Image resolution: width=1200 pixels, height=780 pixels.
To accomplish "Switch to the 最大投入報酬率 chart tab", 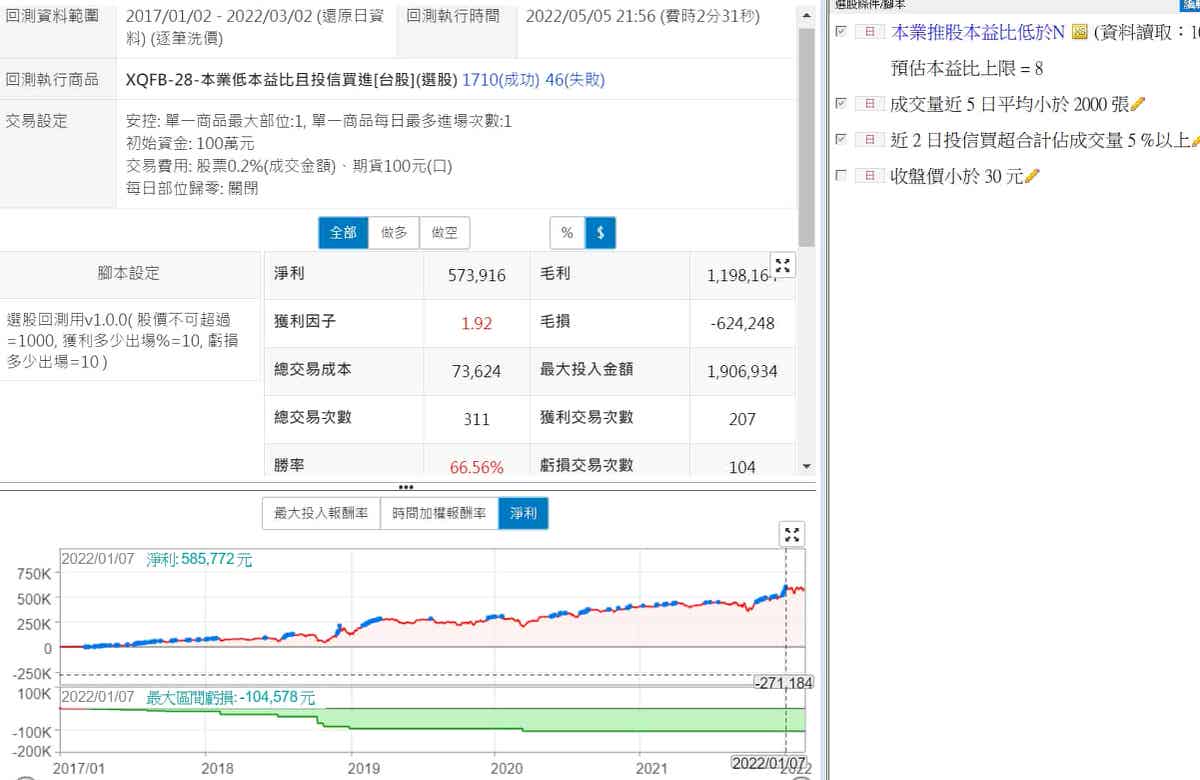I will (x=321, y=514).
